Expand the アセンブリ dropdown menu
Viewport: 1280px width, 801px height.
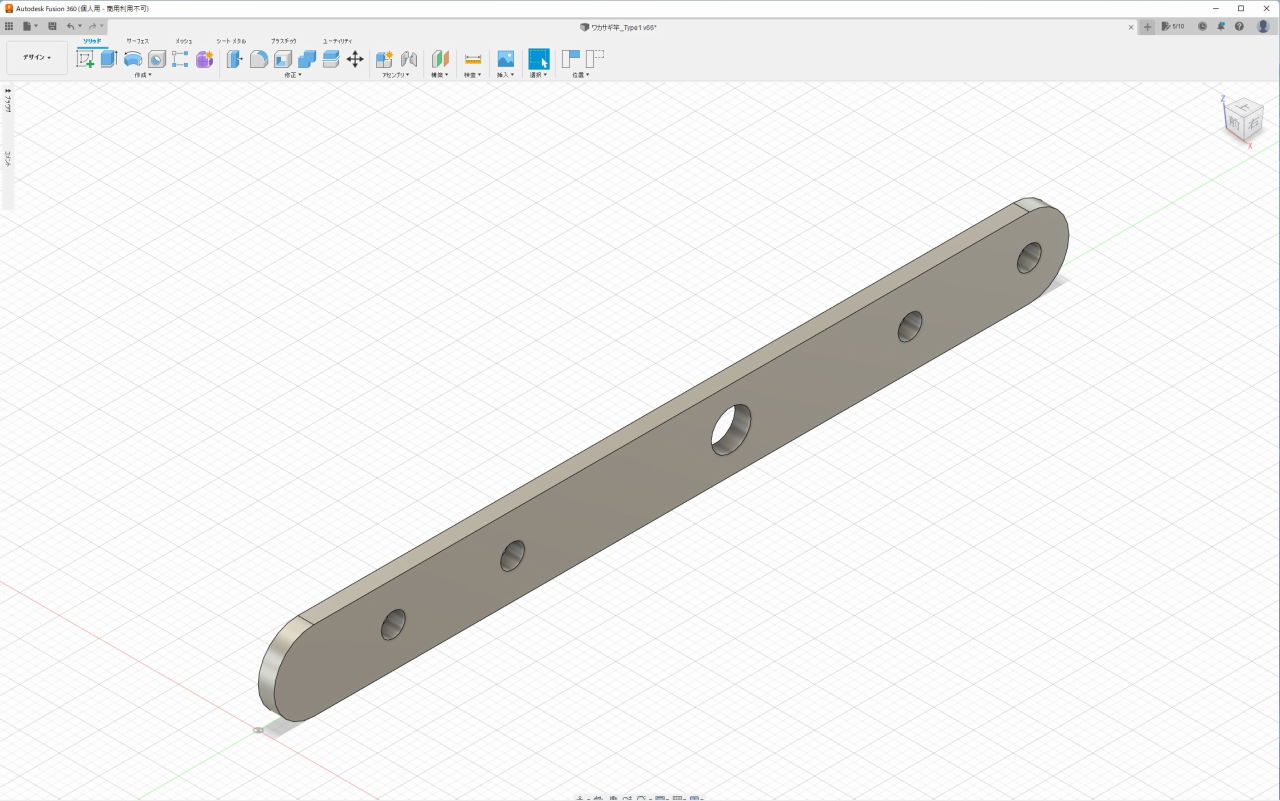396,75
